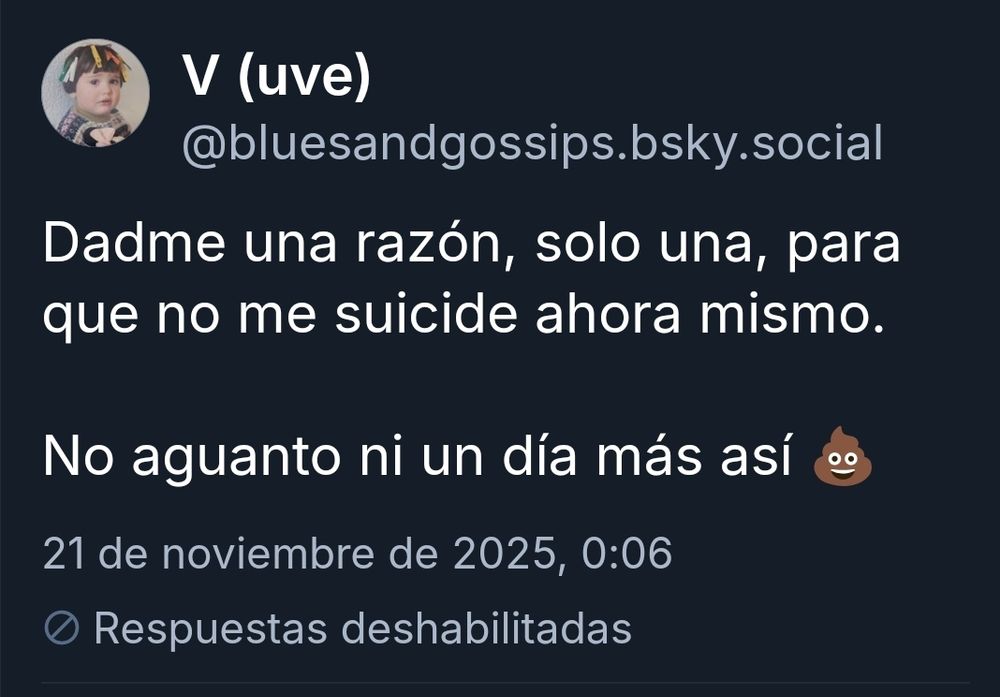1000x697 pixels.
Task: Click the display name V (uve)
Action: [x=276, y=76]
